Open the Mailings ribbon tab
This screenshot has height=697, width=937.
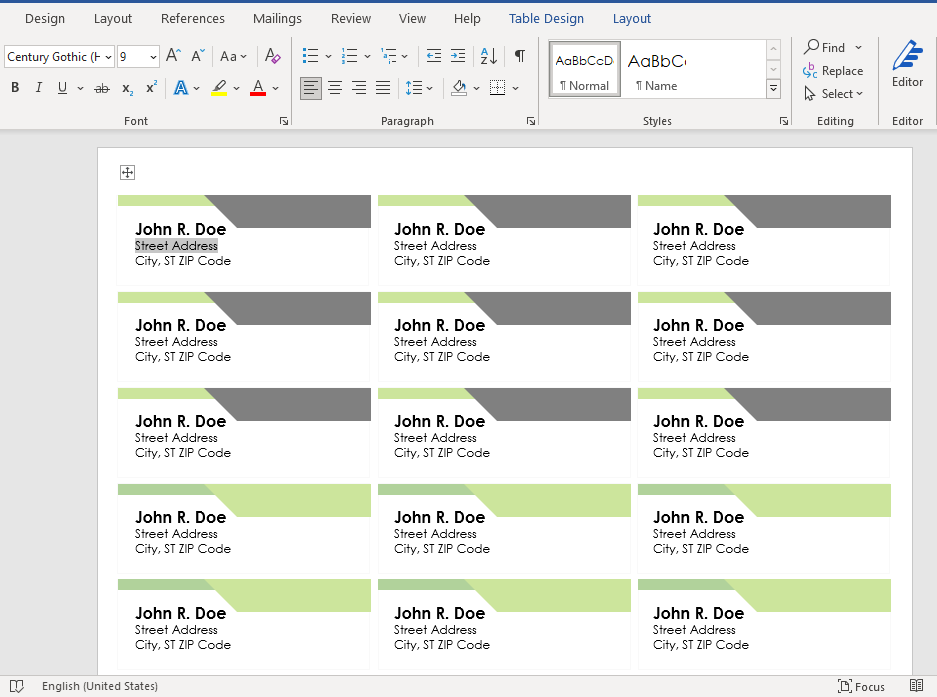[x=277, y=18]
